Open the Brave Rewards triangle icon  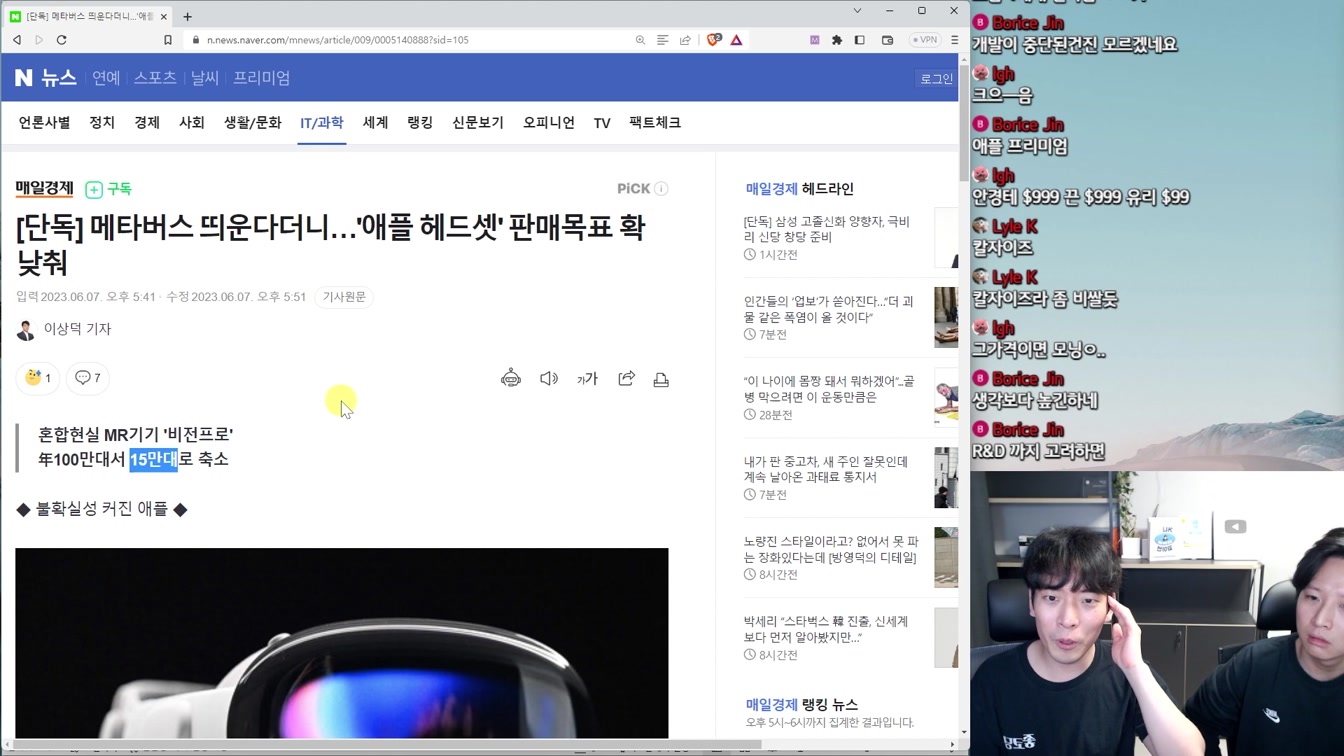pyautogui.click(x=736, y=40)
